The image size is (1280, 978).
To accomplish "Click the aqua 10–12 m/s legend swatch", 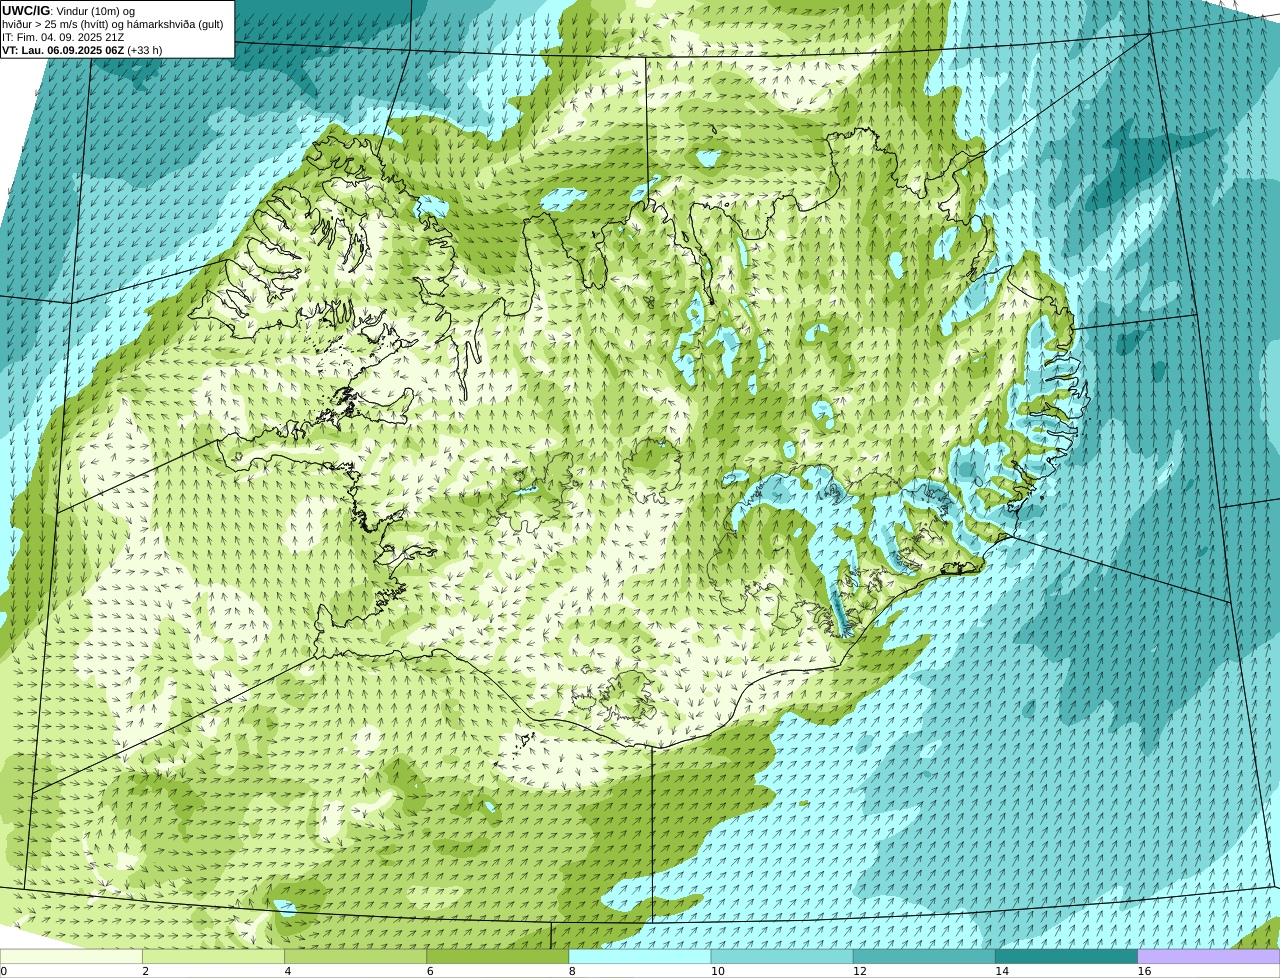I will pyautogui.click(x=782, y=957).
